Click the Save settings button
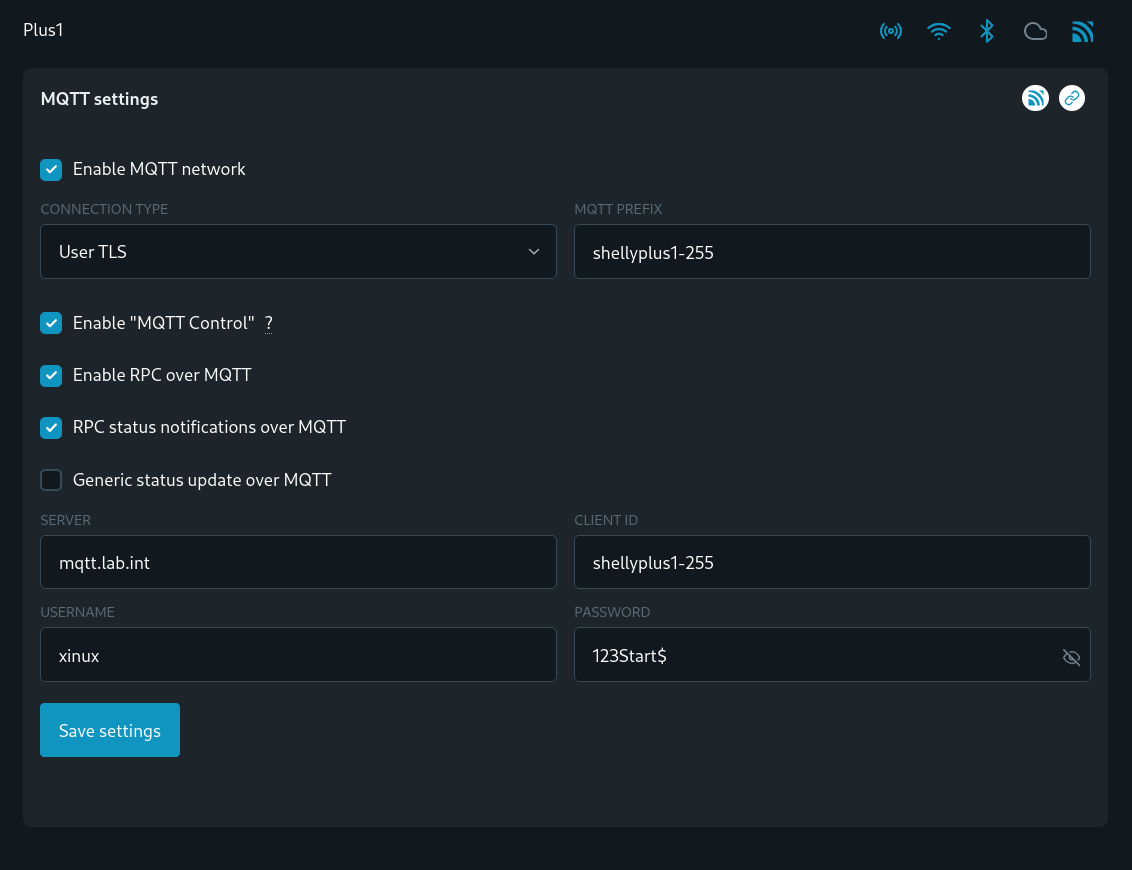The width and height of the screenshot is (1132, 870). (x=110, y=730)
